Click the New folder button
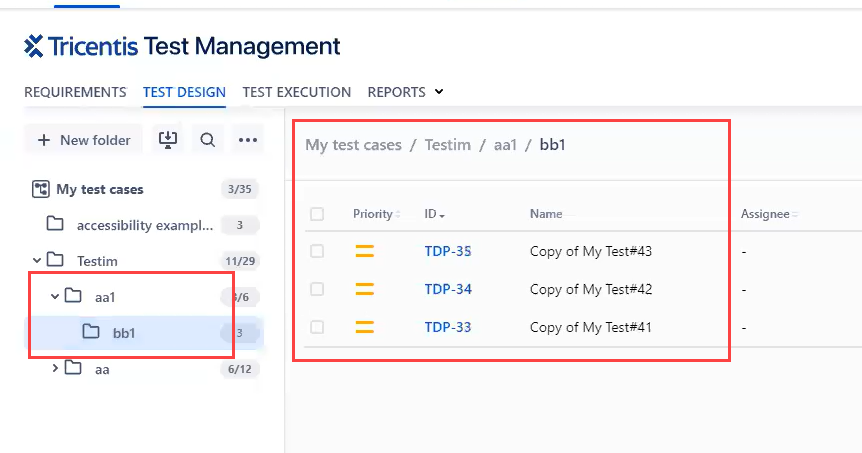The width and height of the screenshot is (862, 453). click(x=84, y=140)
